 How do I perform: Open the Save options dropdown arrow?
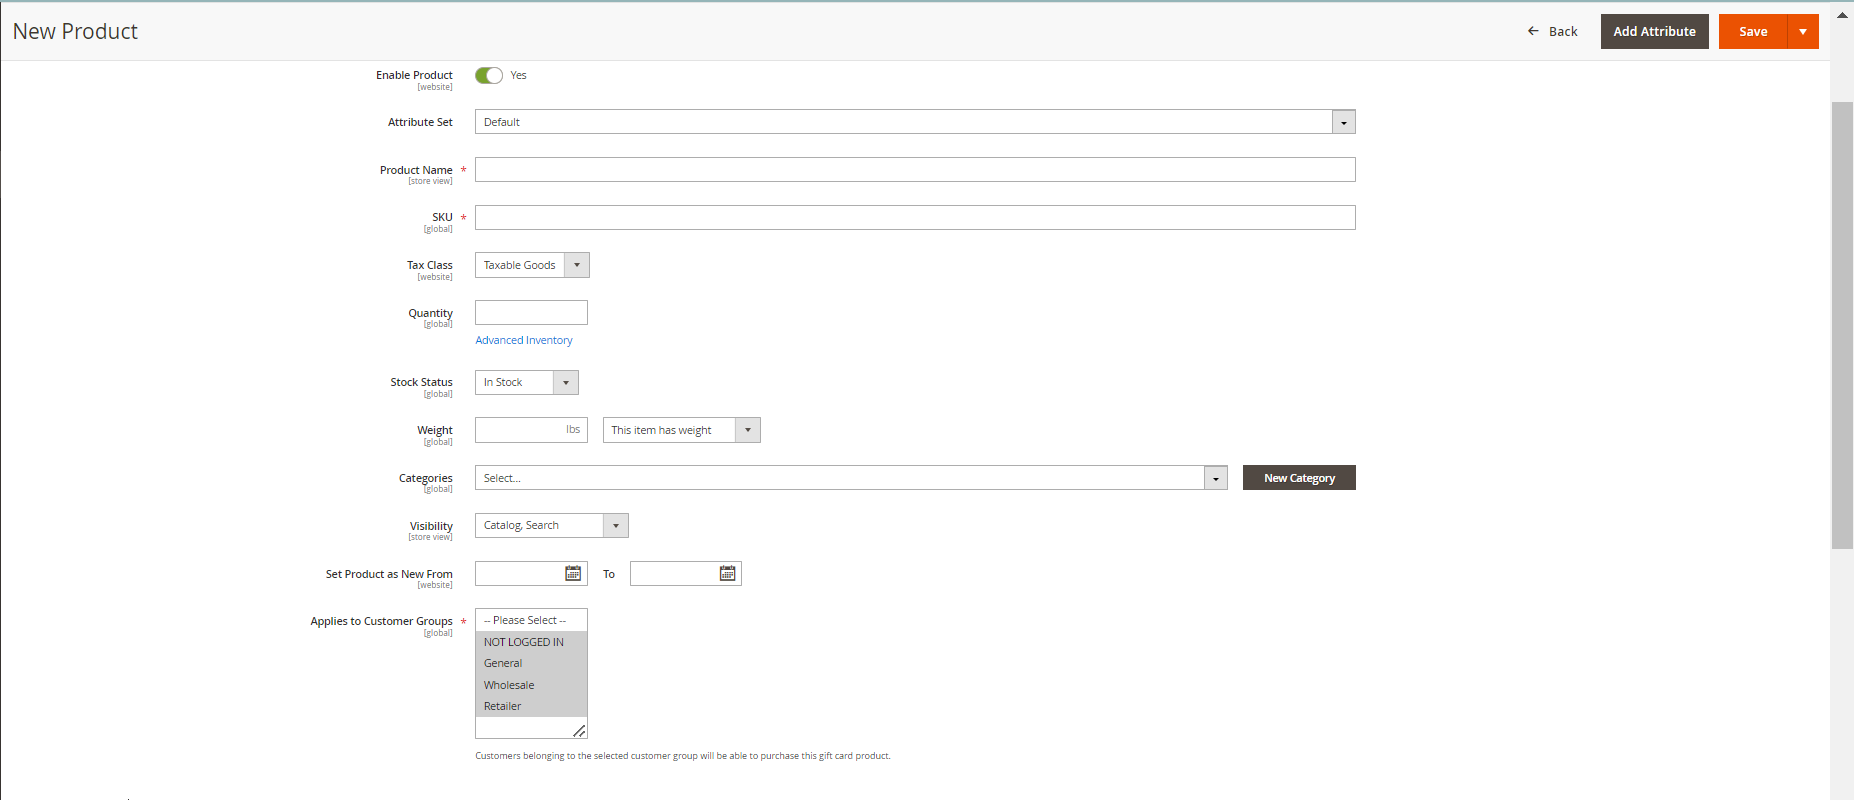(1803, 32)
